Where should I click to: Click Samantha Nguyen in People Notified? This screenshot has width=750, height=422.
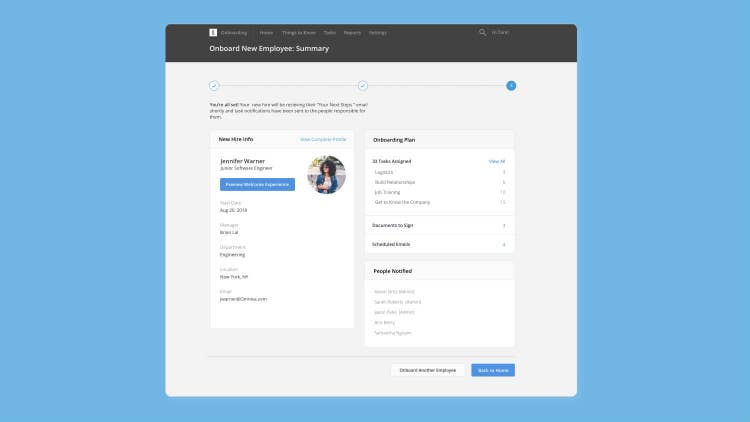pos(393,333)
